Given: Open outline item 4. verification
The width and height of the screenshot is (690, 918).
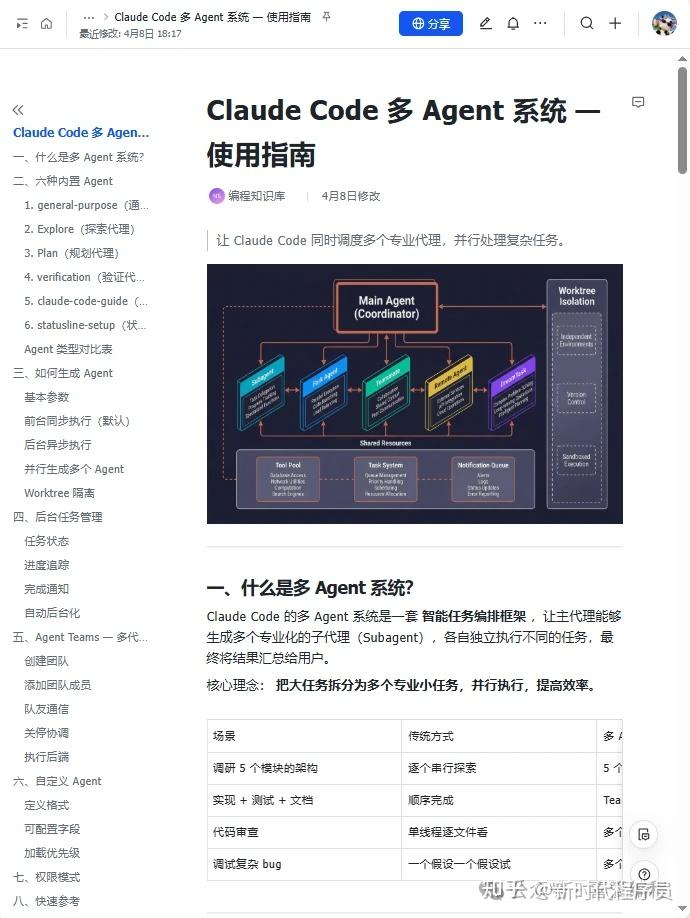Looking at the screenshot, I should (x=84, y=277).
